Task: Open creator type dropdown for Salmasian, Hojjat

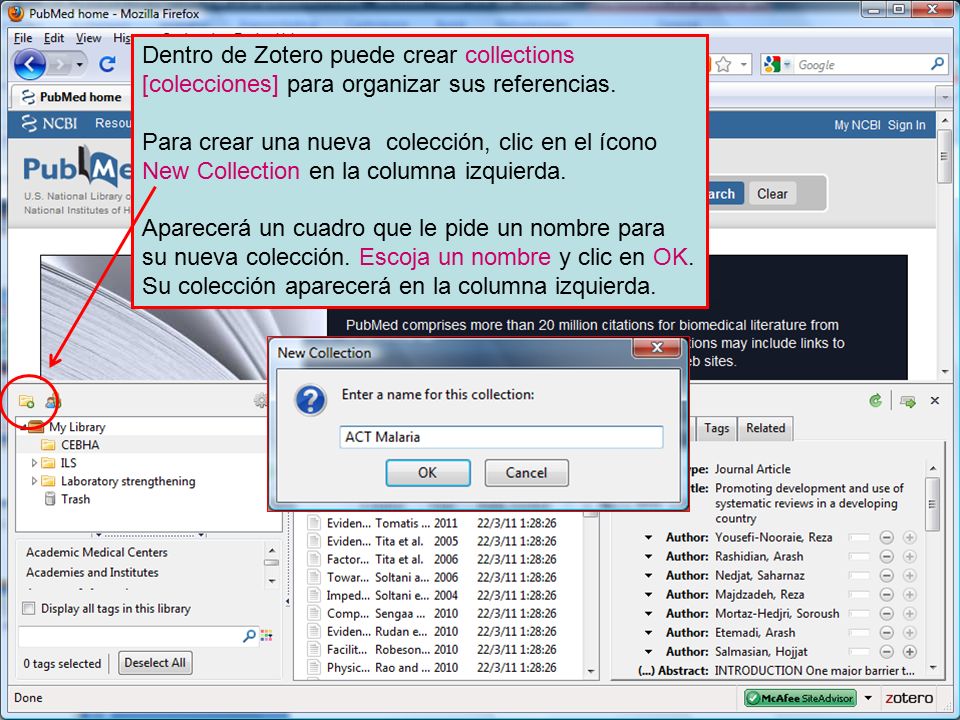Action: pyautogui.click(x=648, y=652)
